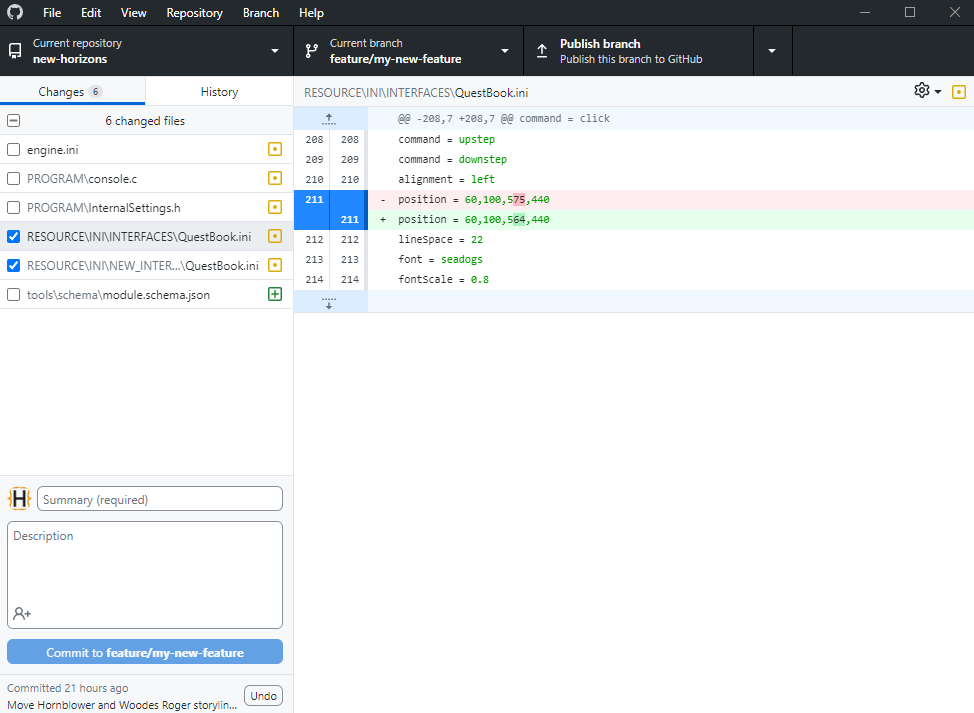Toggle the select-all changed files checkbox
The image size is (974, 713).
coord(14,120)
